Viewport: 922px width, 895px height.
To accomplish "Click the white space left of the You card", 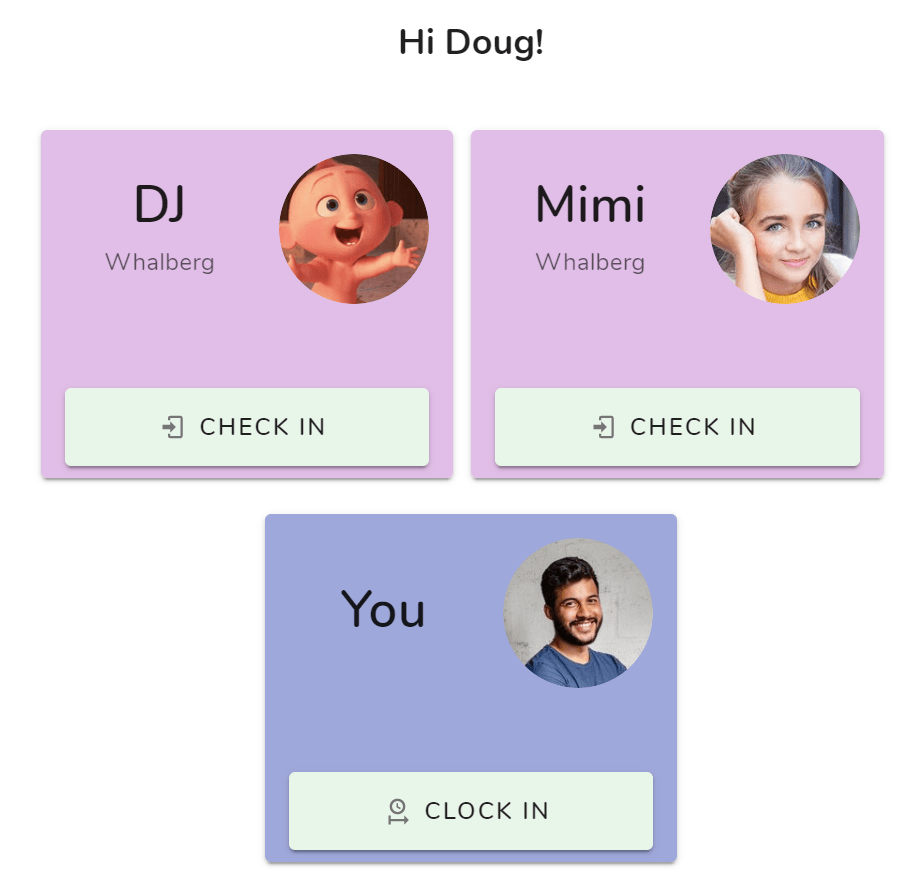I will [132, 688].
